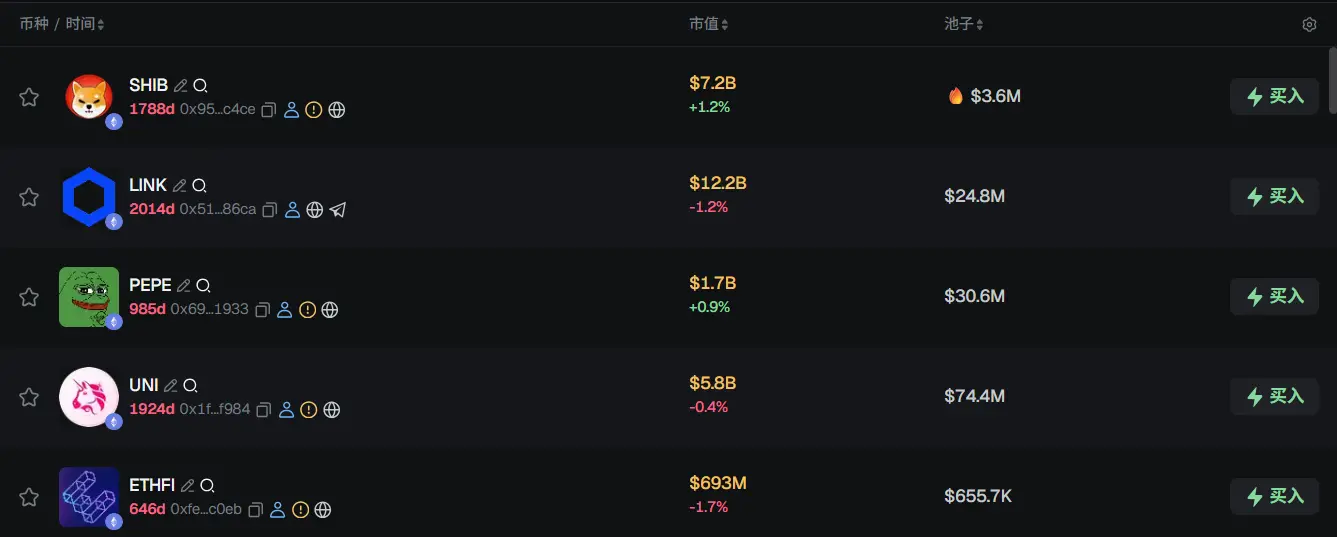The image size is (1337, 537).
Task: Copy the SHIB contract address
Action: (x=268, y=110)
